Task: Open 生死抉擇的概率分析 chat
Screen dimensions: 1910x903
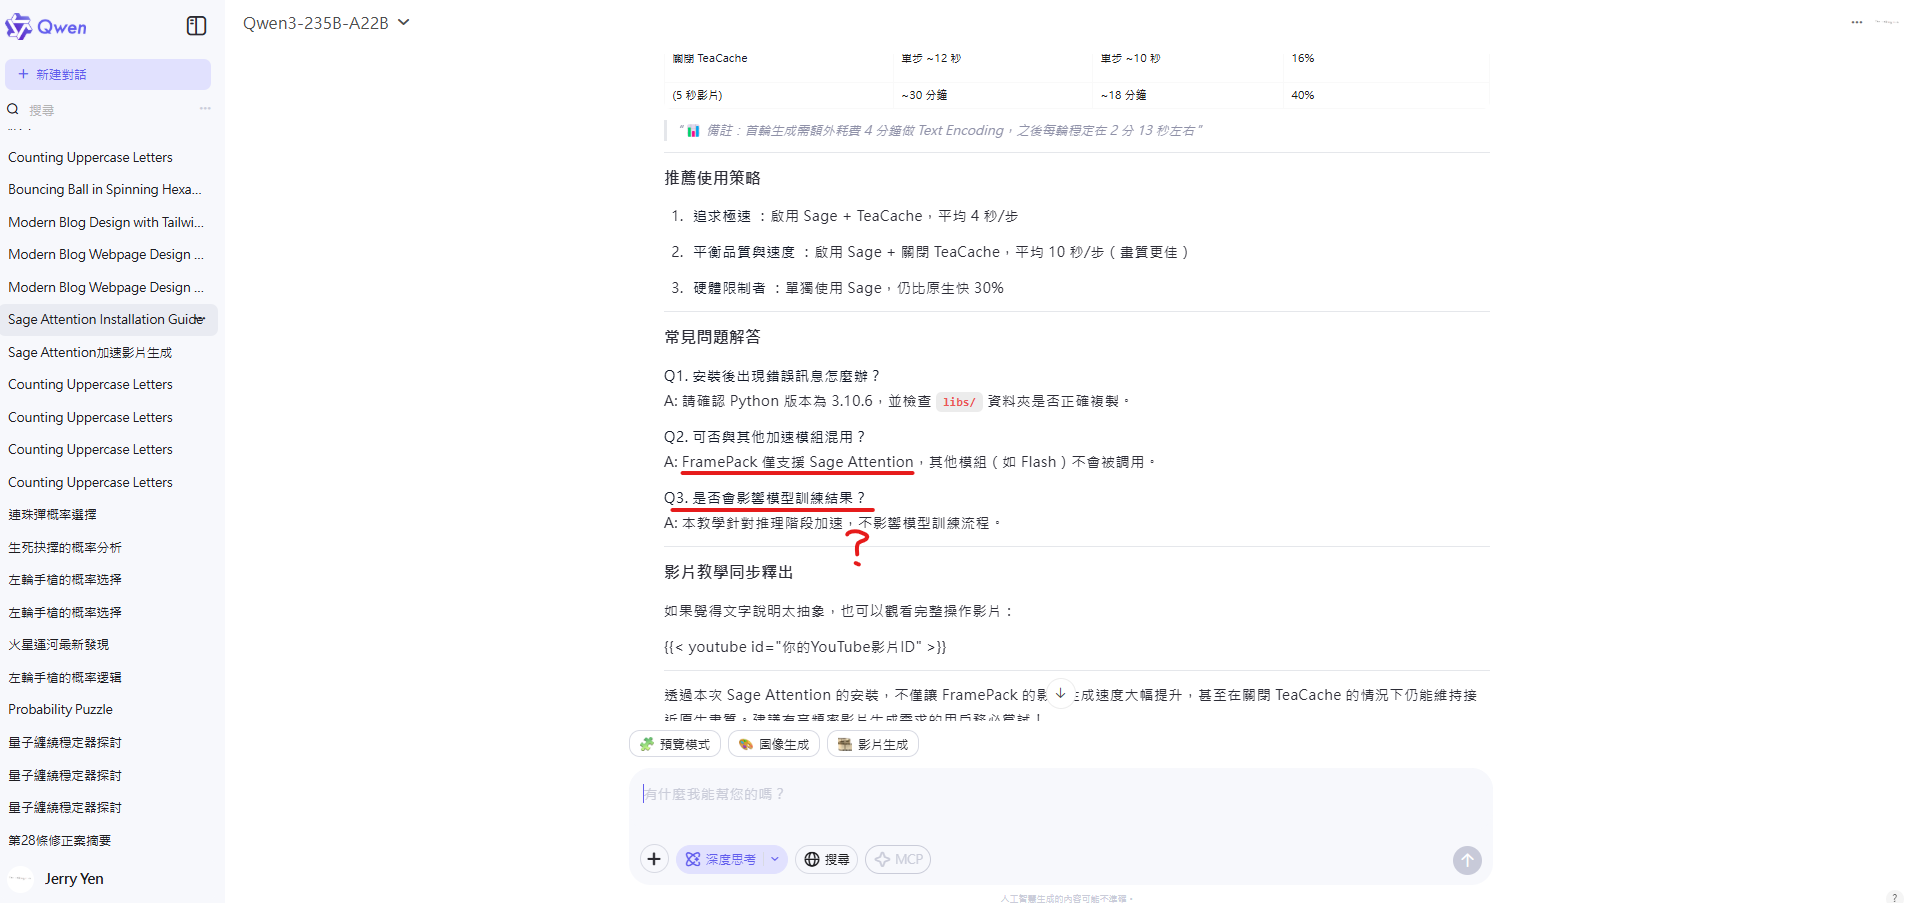Action: point(65,547)
